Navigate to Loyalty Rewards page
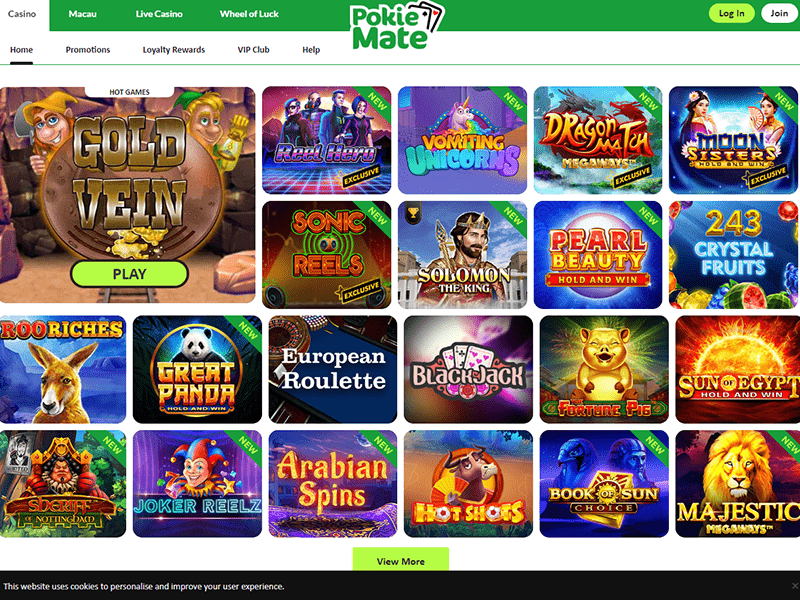This screenshot has height=600, width=800. 174,49
